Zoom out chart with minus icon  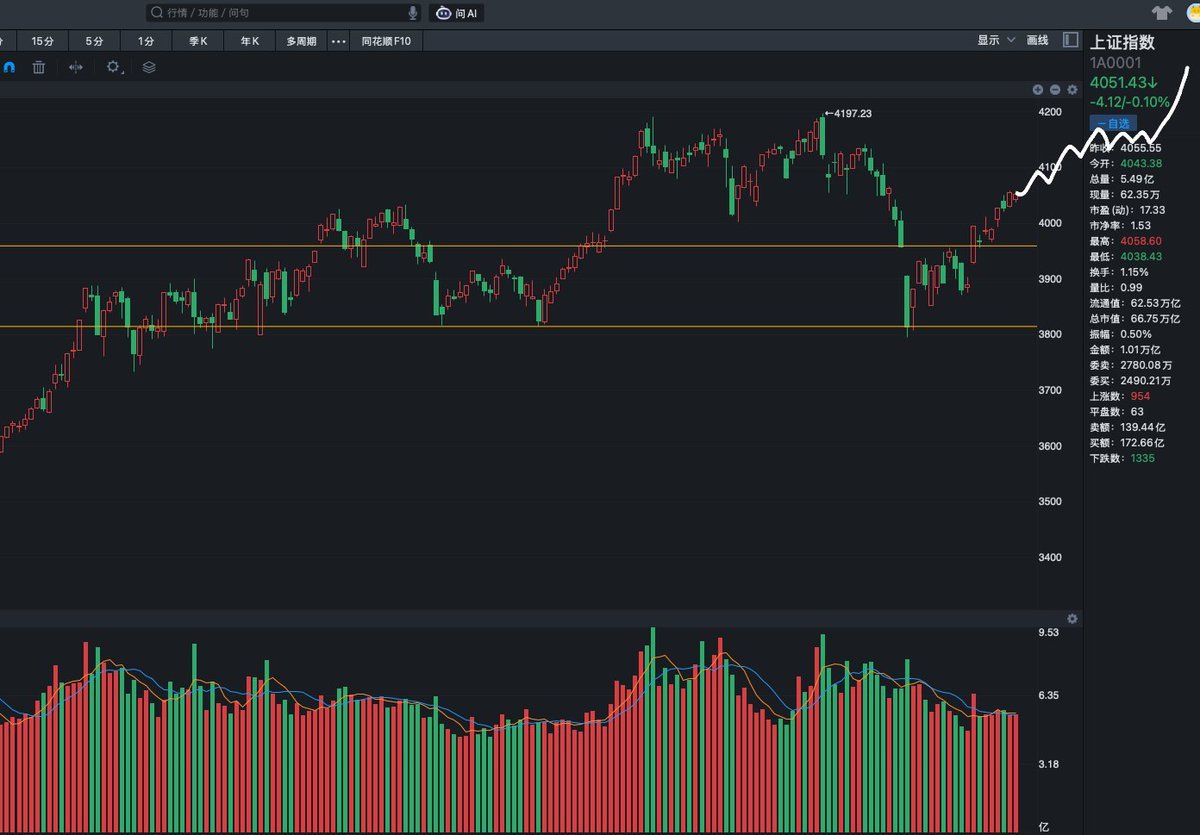tap(1055, 89)
